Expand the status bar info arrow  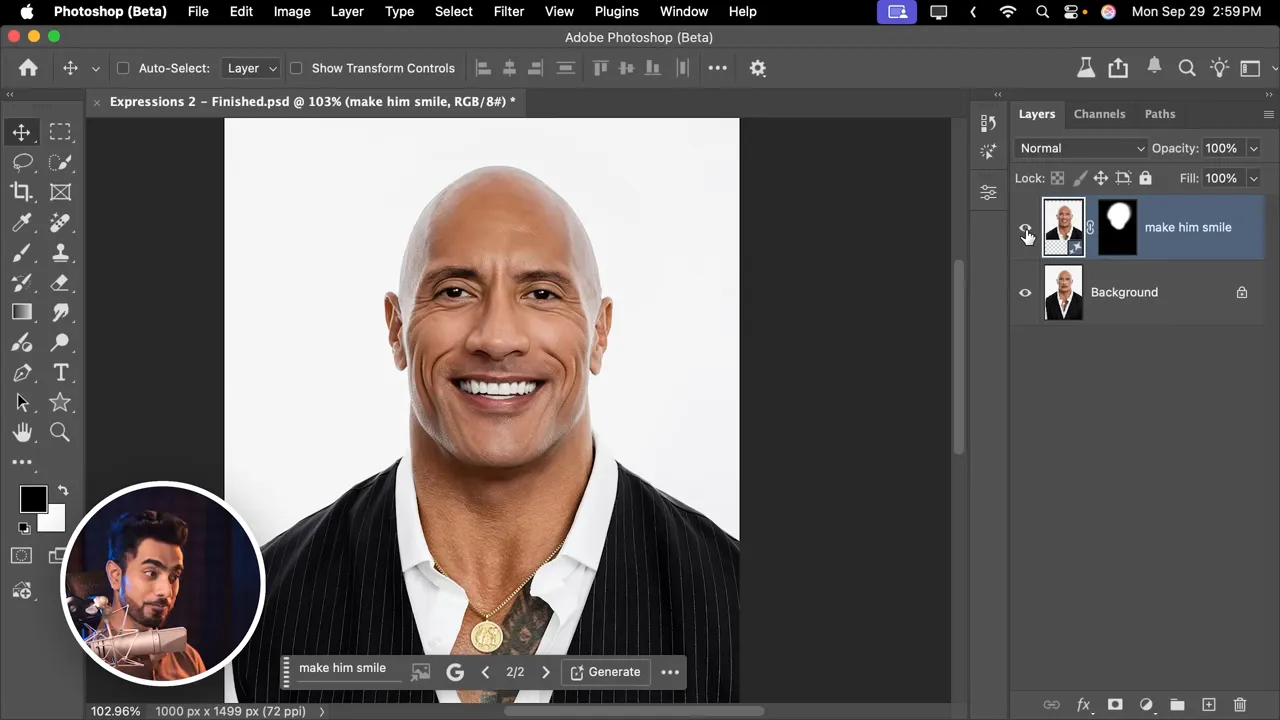(322, 712)
